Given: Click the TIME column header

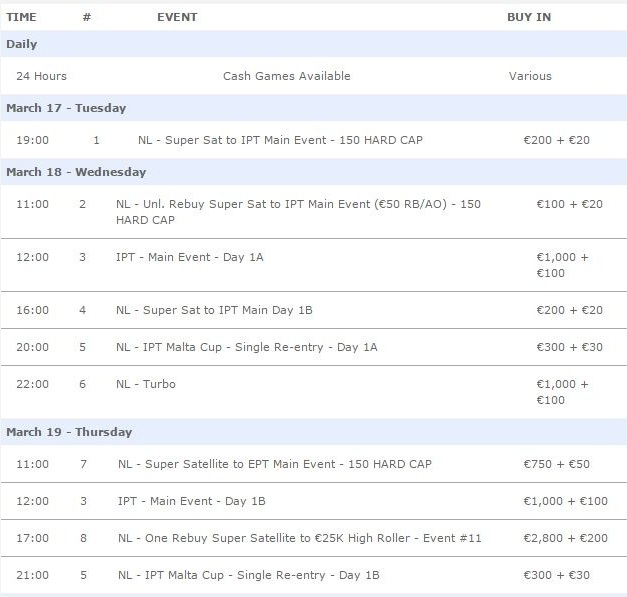Looking at the screenshot, I should coord(21,17).
